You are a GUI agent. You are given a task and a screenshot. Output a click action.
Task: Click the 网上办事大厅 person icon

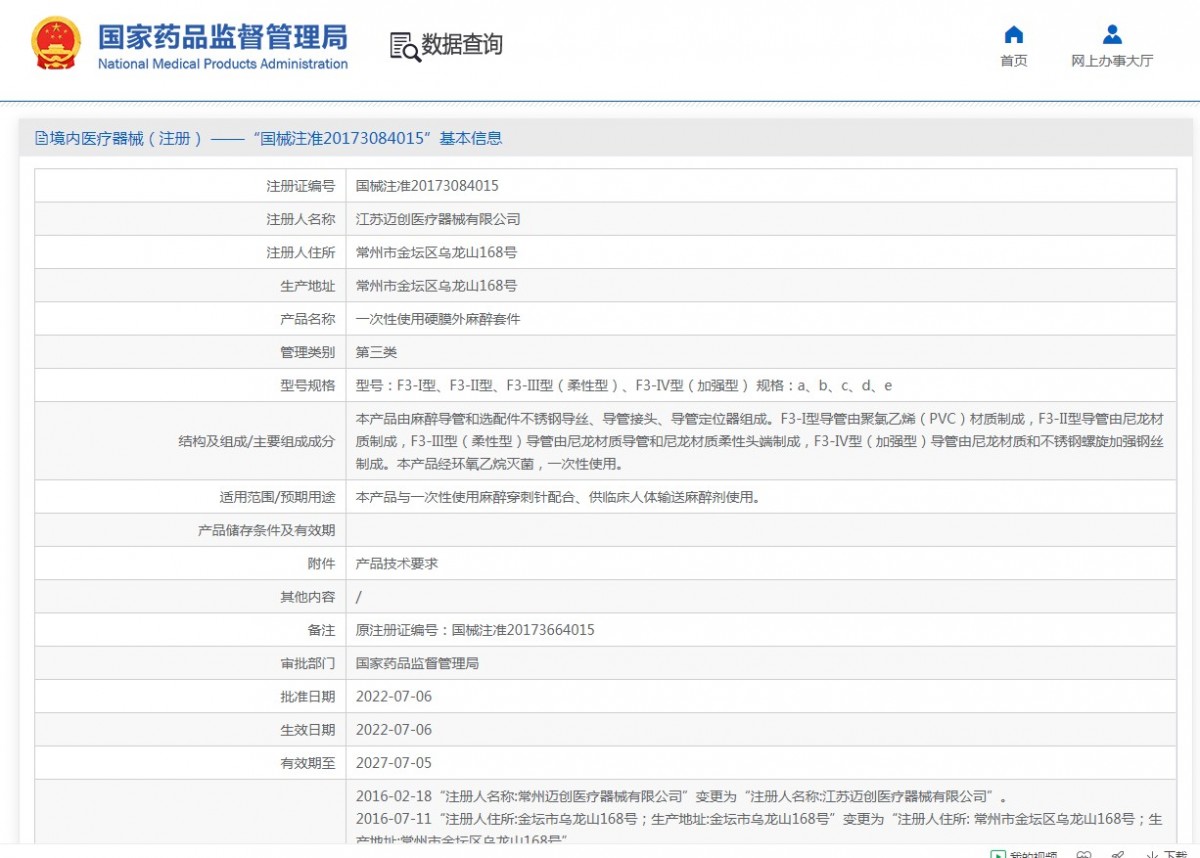[1112, 35]
